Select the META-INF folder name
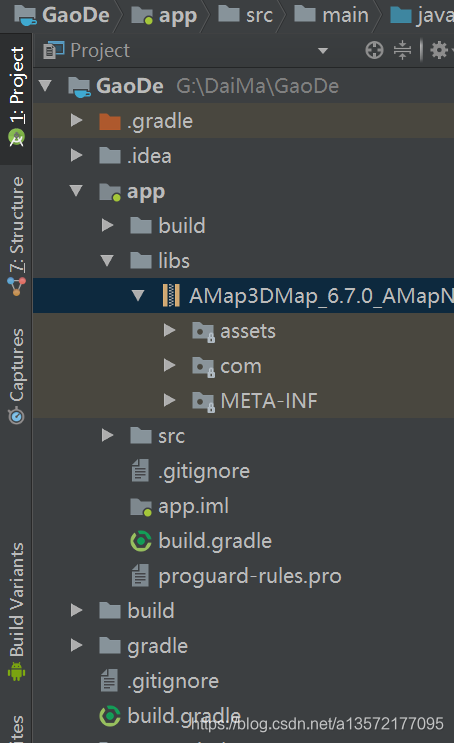The height and width of the screenshot is (743, 454). [x=269, y=401]
